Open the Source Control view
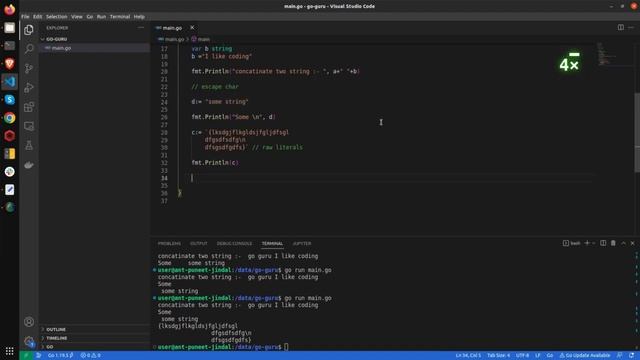The height and width of the screenshot is (360, 640). [29, 68]
